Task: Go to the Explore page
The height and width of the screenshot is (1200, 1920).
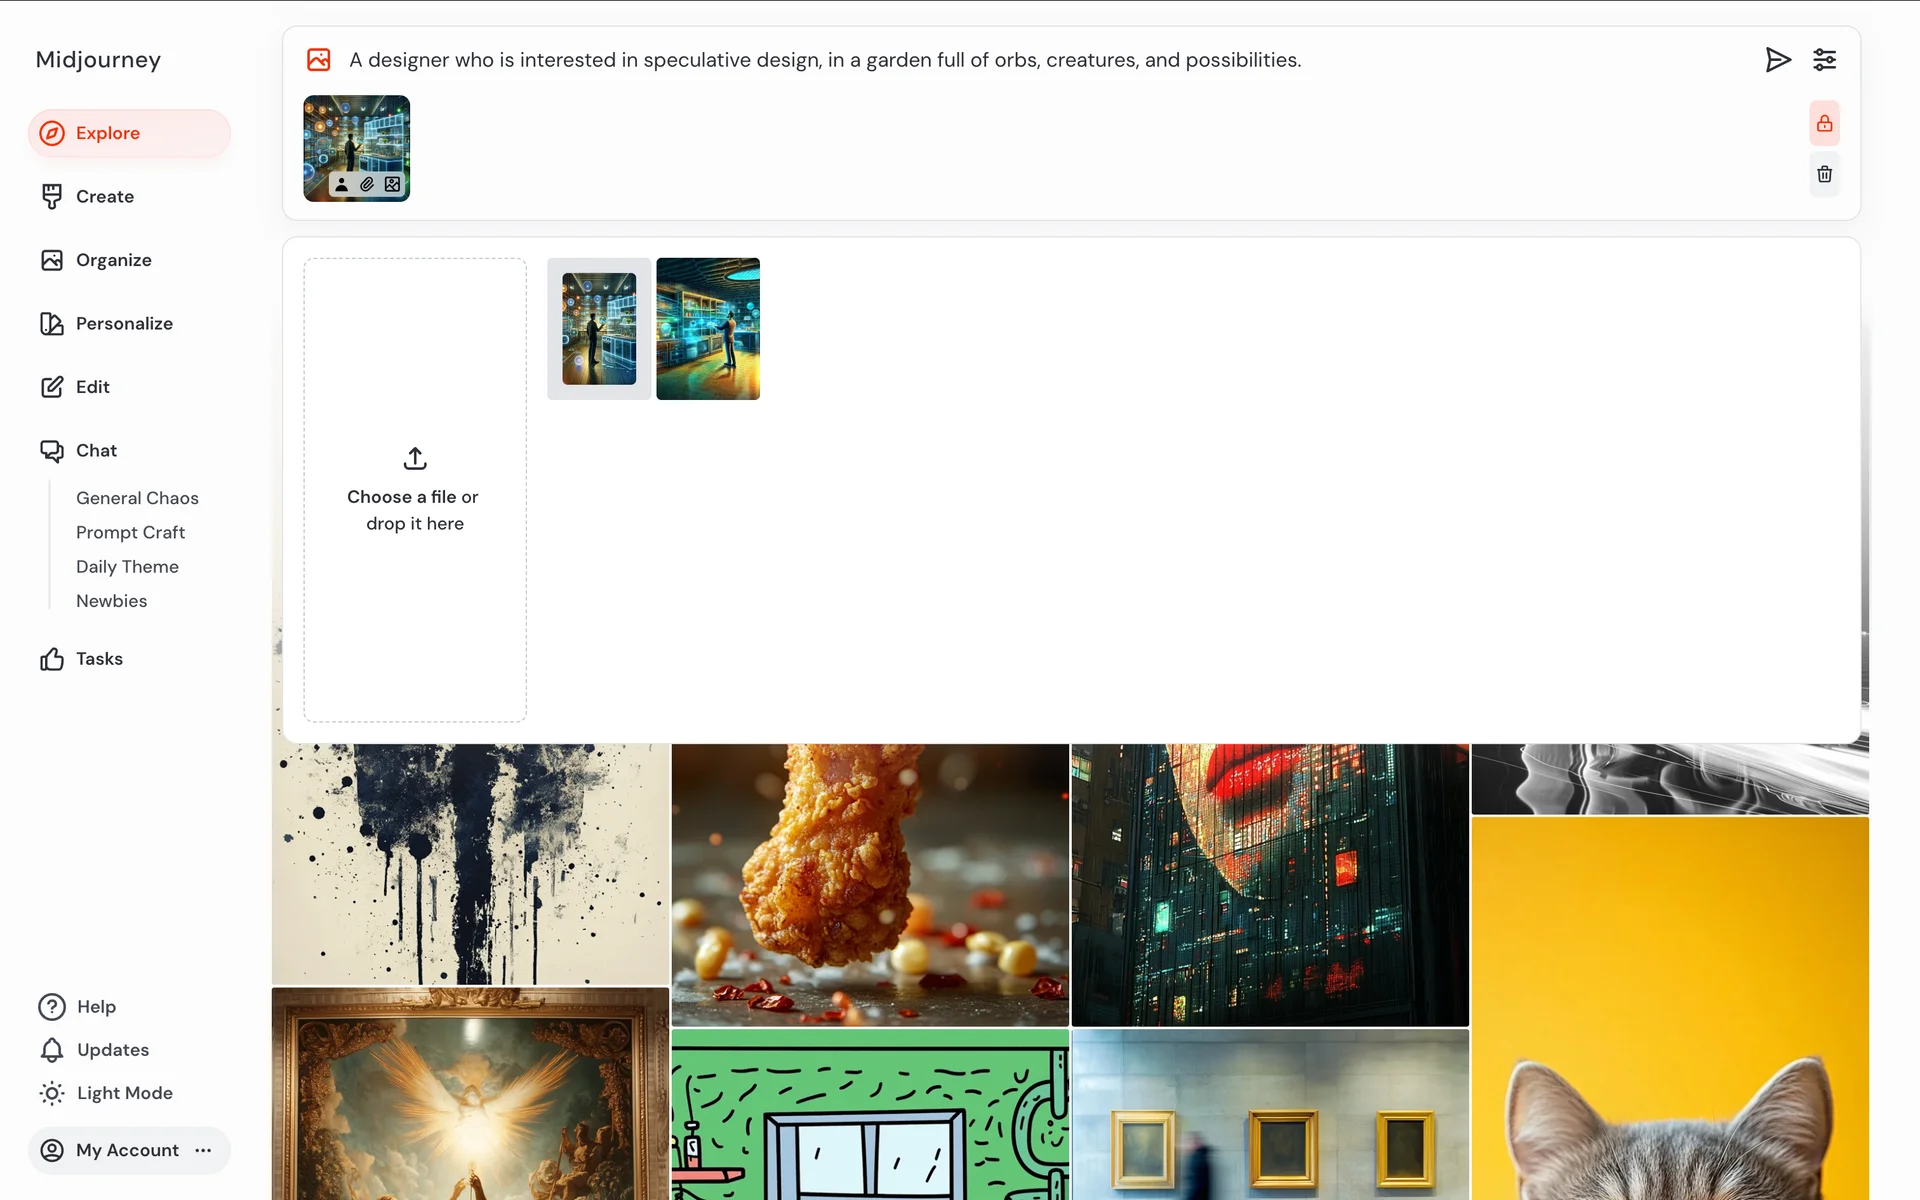Action: pos(107,133)
